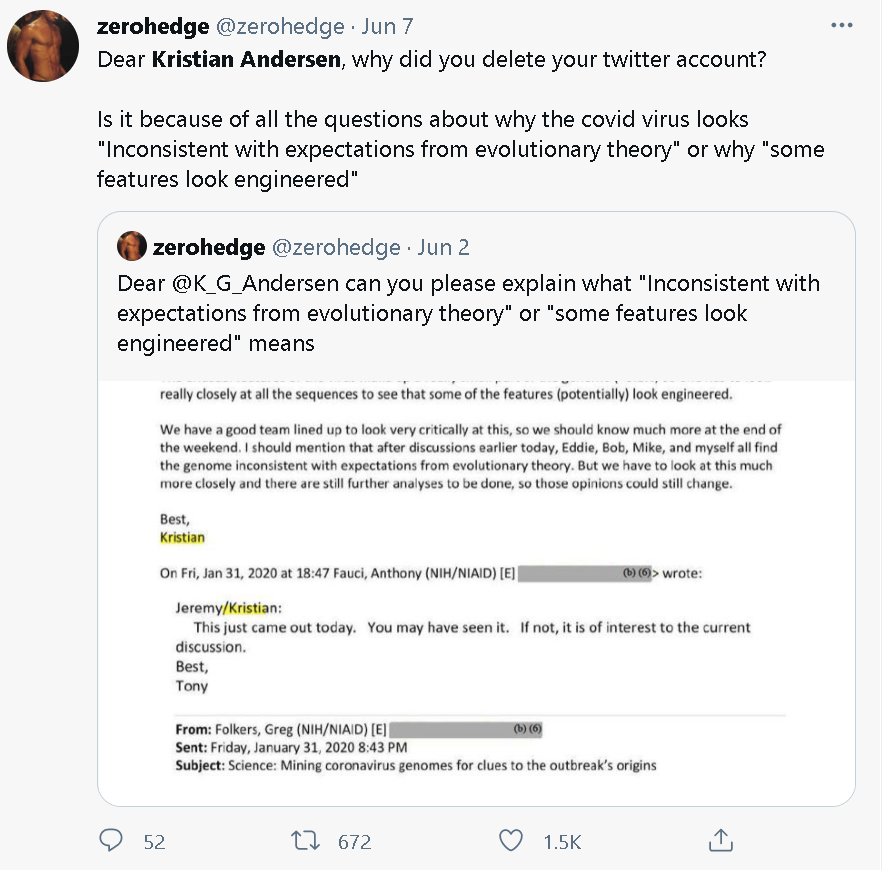Click highlighted Kristian signature in email image

182,538
